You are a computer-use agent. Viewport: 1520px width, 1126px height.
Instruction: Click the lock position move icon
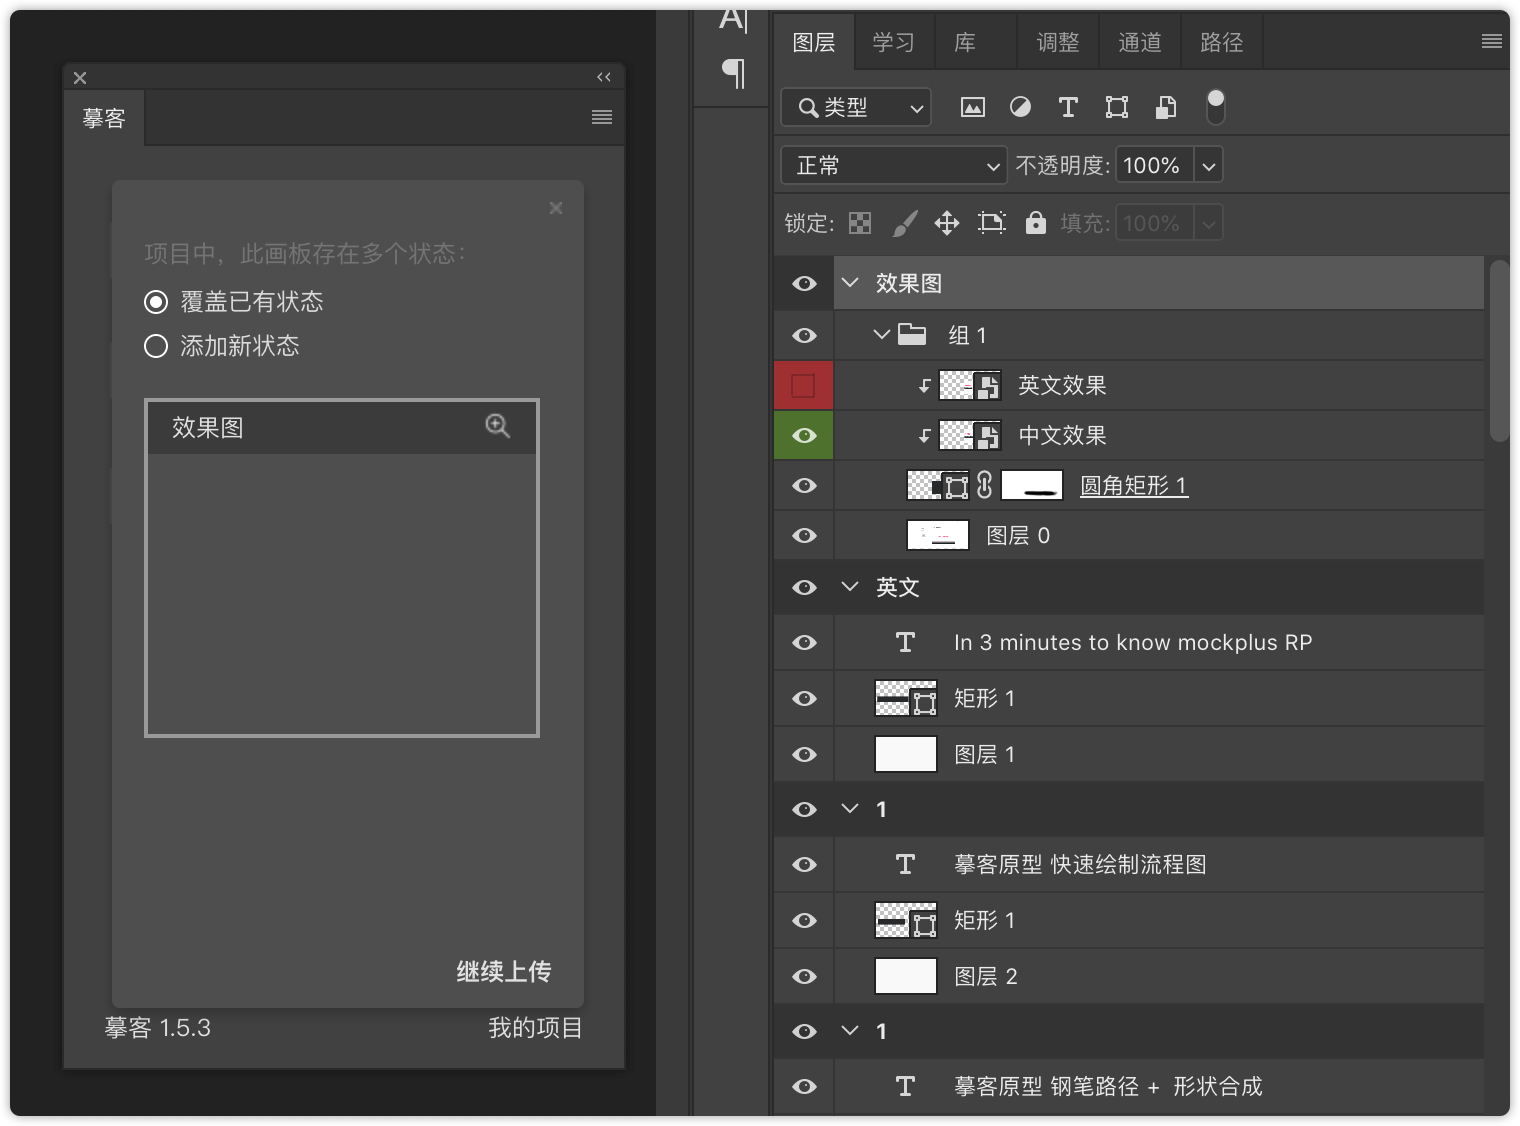point(946,223)
